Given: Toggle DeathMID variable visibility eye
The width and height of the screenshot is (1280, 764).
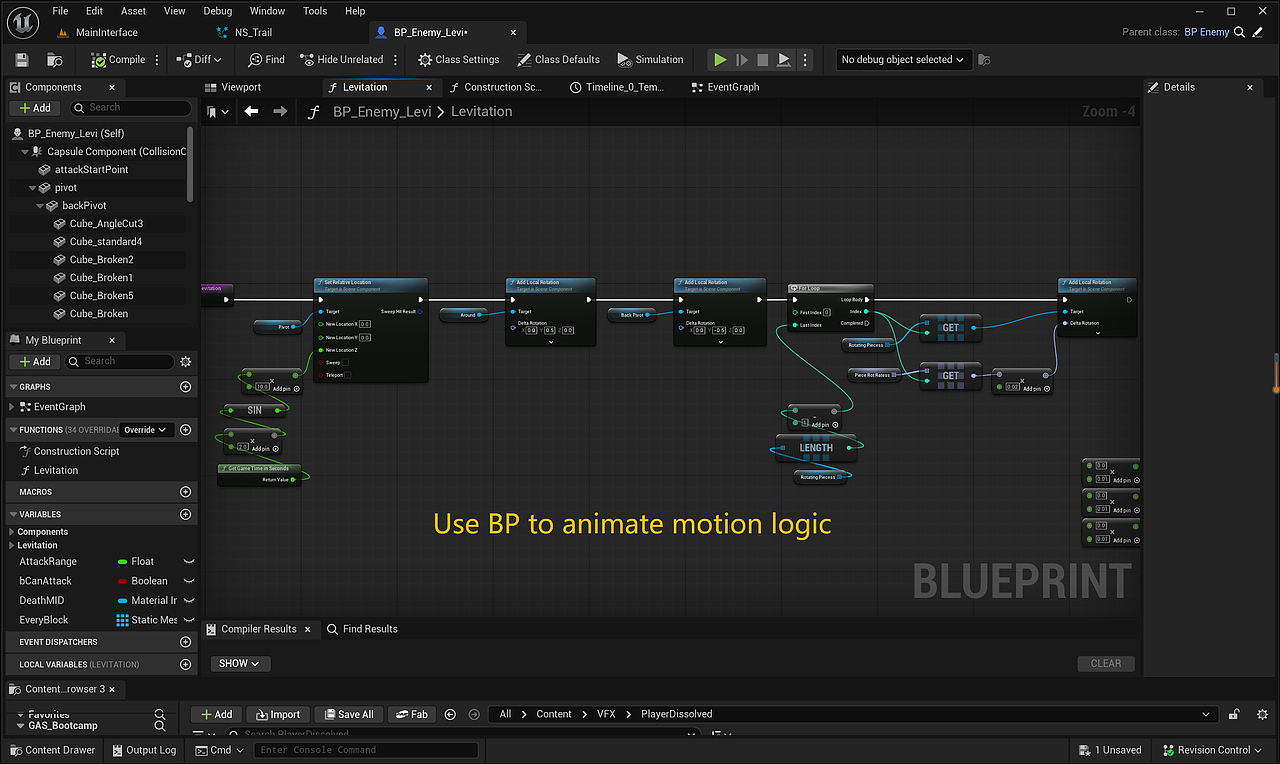Looking at the screenshot, I should point(188,601).
